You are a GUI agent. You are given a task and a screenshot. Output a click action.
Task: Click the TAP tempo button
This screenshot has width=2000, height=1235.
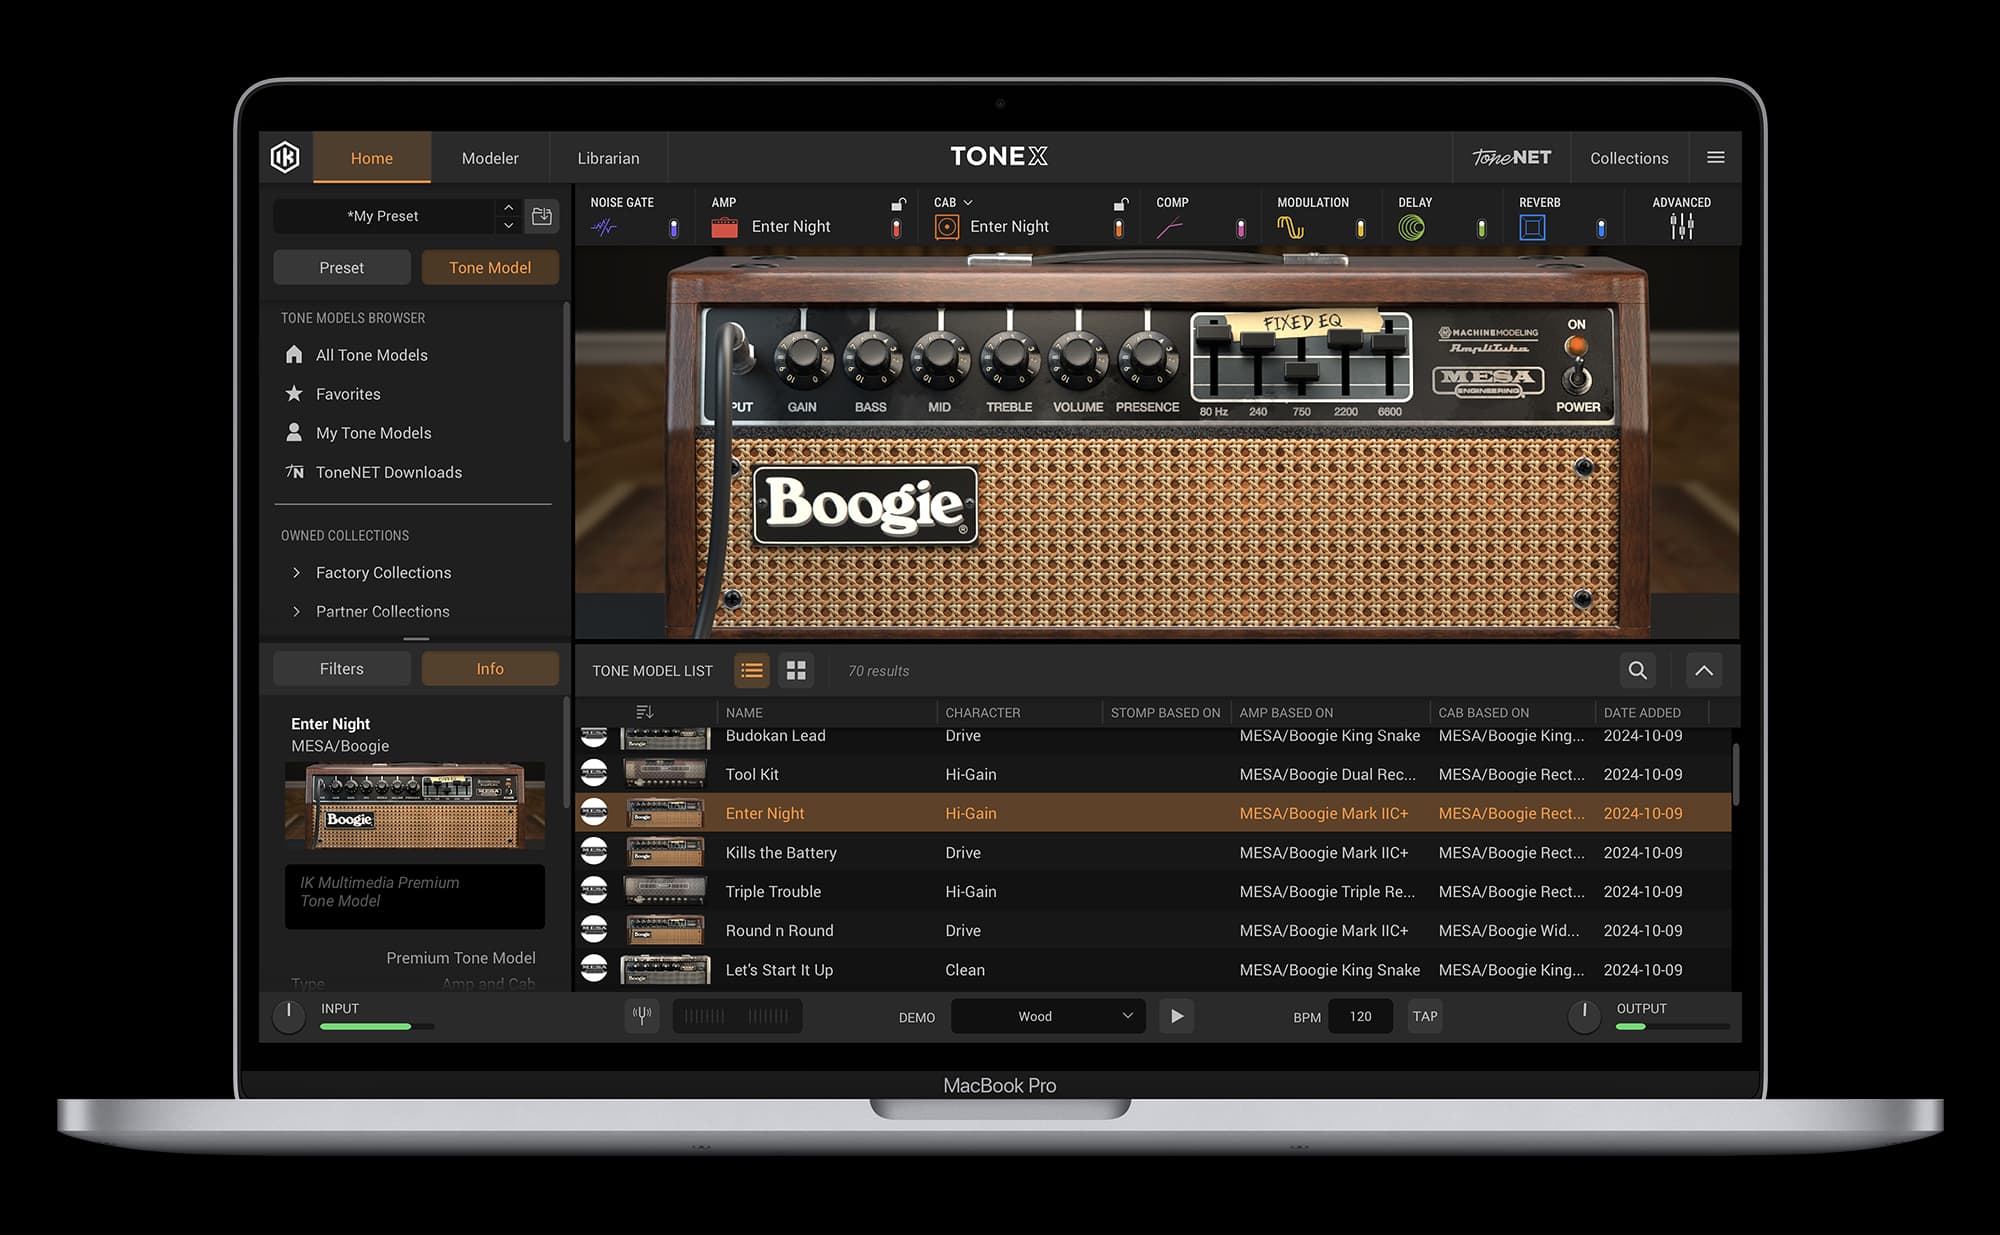coord(1424,1016)
